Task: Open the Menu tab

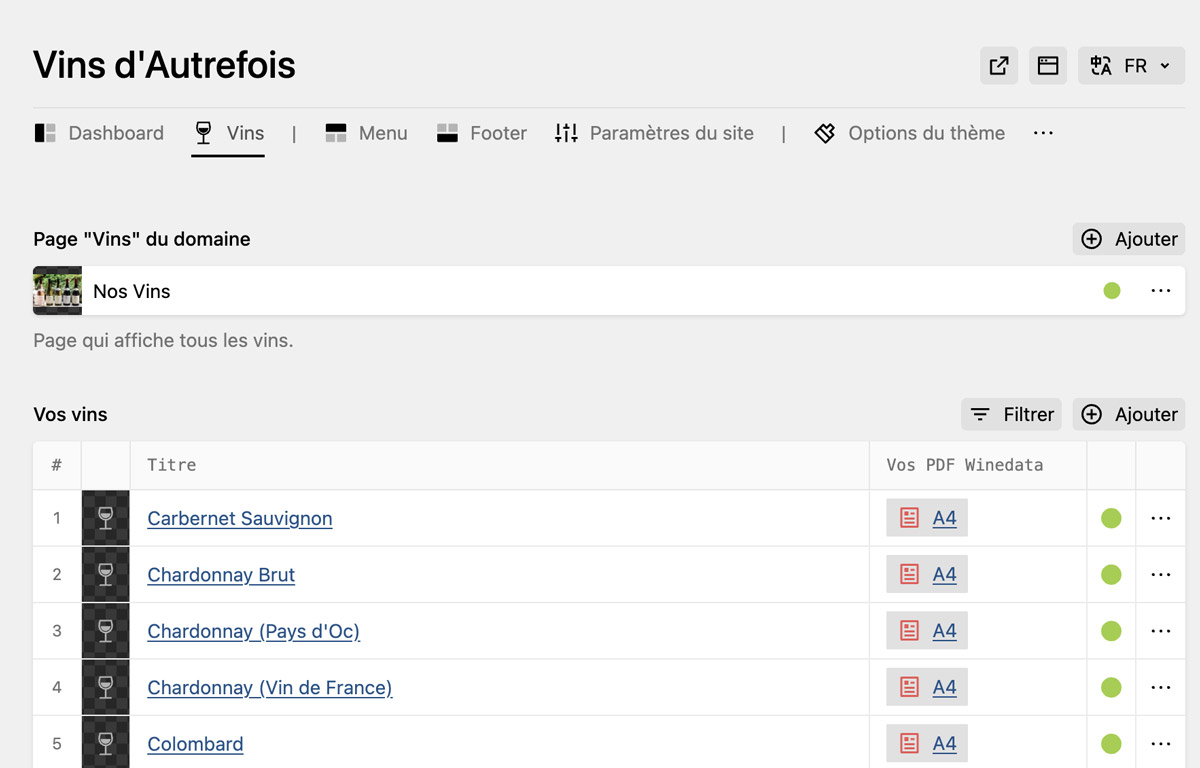Action: click(x=366, y=133)
